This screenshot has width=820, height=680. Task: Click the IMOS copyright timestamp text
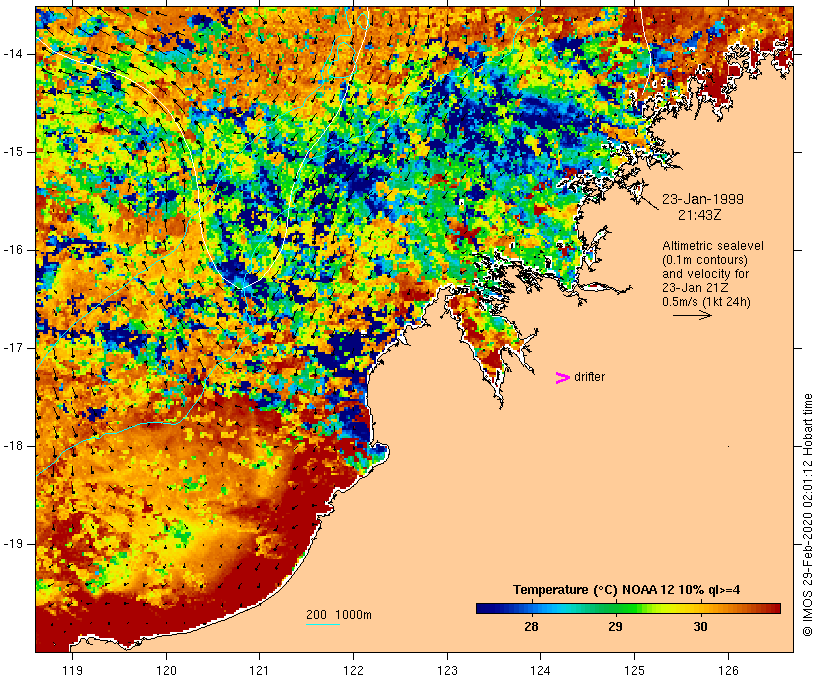(807, 515)
